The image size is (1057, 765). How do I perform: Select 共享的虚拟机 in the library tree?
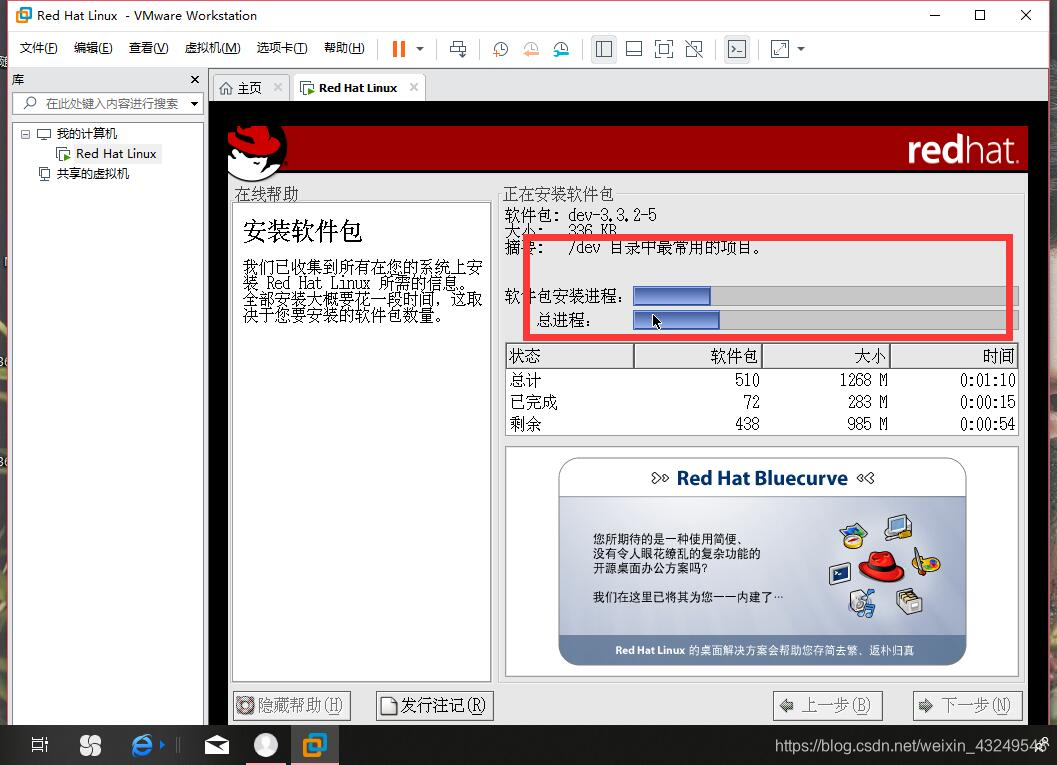coord(92,174)
